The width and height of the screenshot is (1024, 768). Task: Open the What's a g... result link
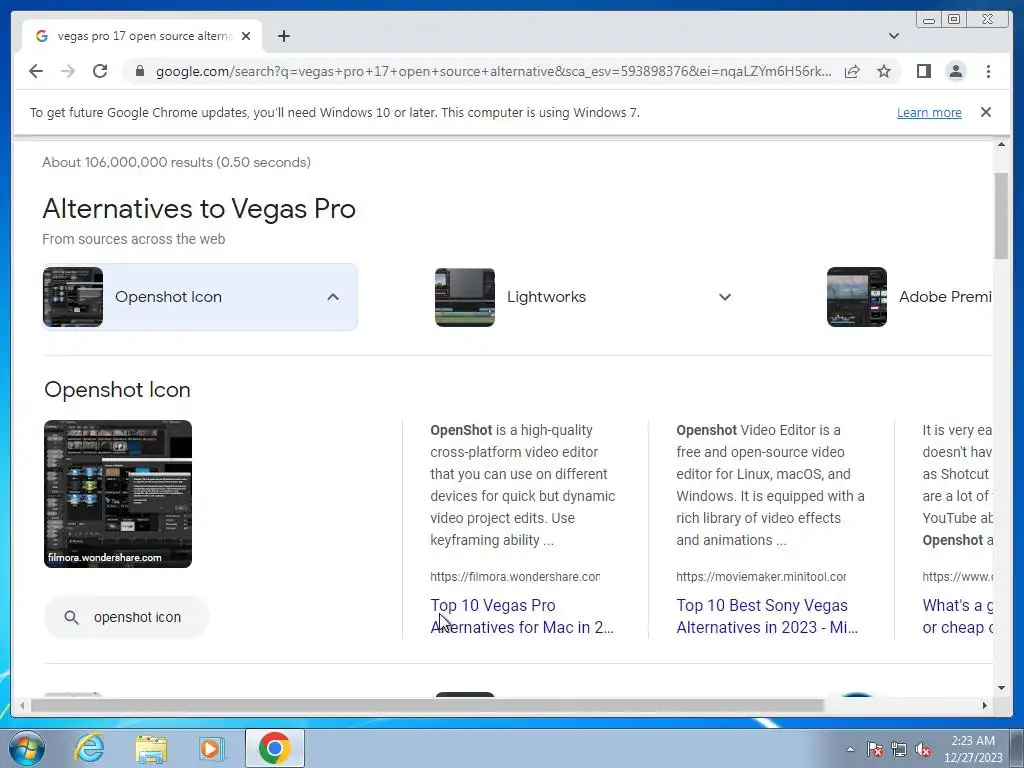(x=957, y=616)
